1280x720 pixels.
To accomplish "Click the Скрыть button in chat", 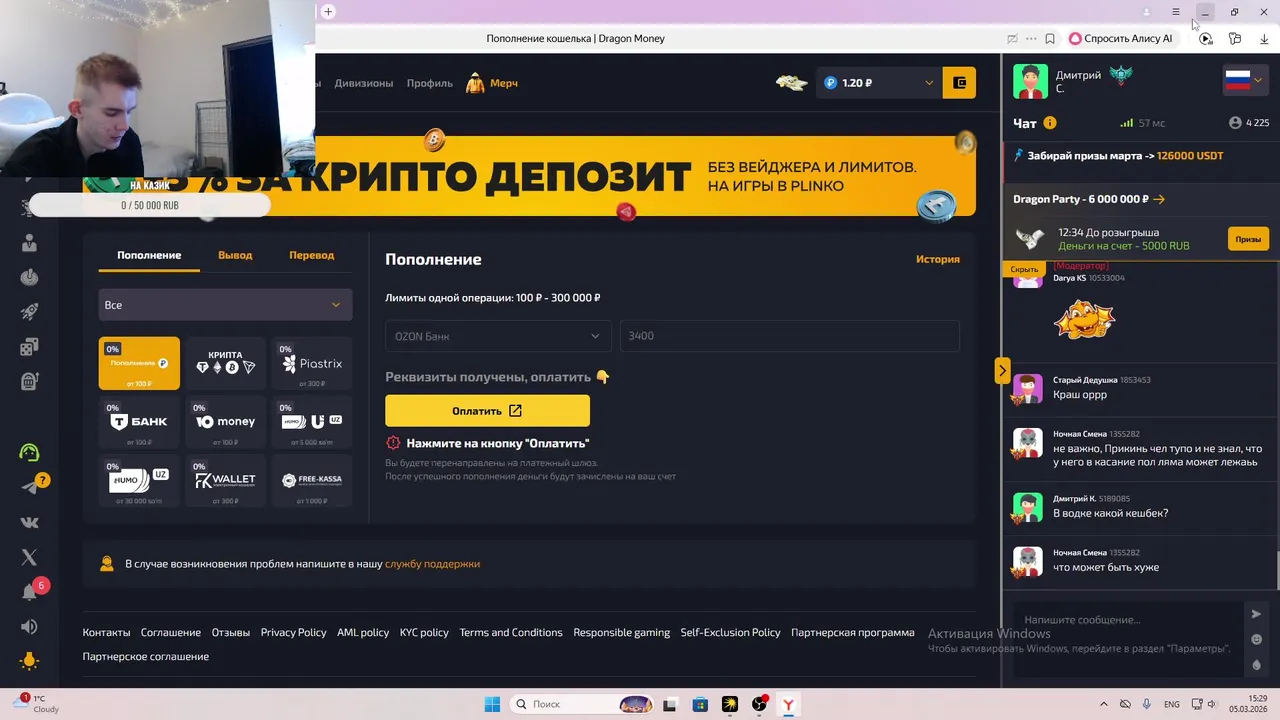I will click(1024, 269).
